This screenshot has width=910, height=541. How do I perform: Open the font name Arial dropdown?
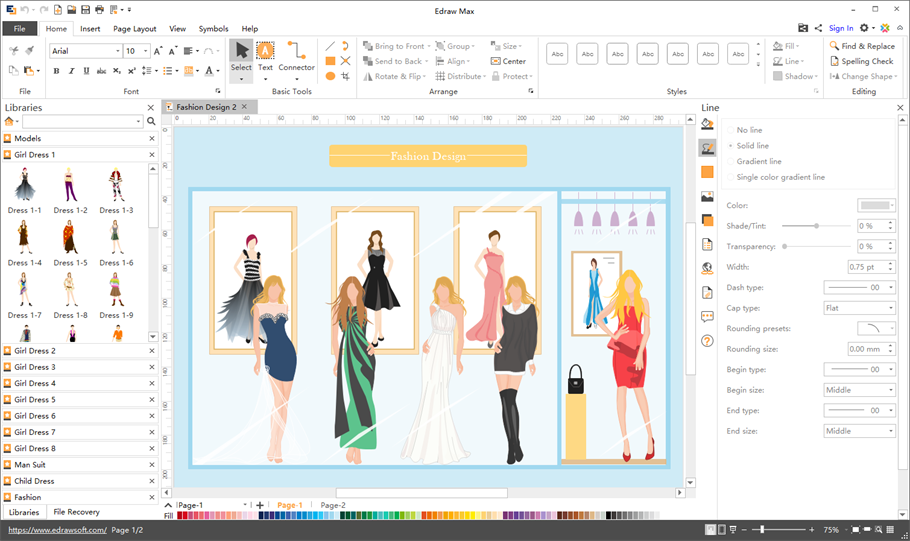pyautogui.click(x=118, y=51)
